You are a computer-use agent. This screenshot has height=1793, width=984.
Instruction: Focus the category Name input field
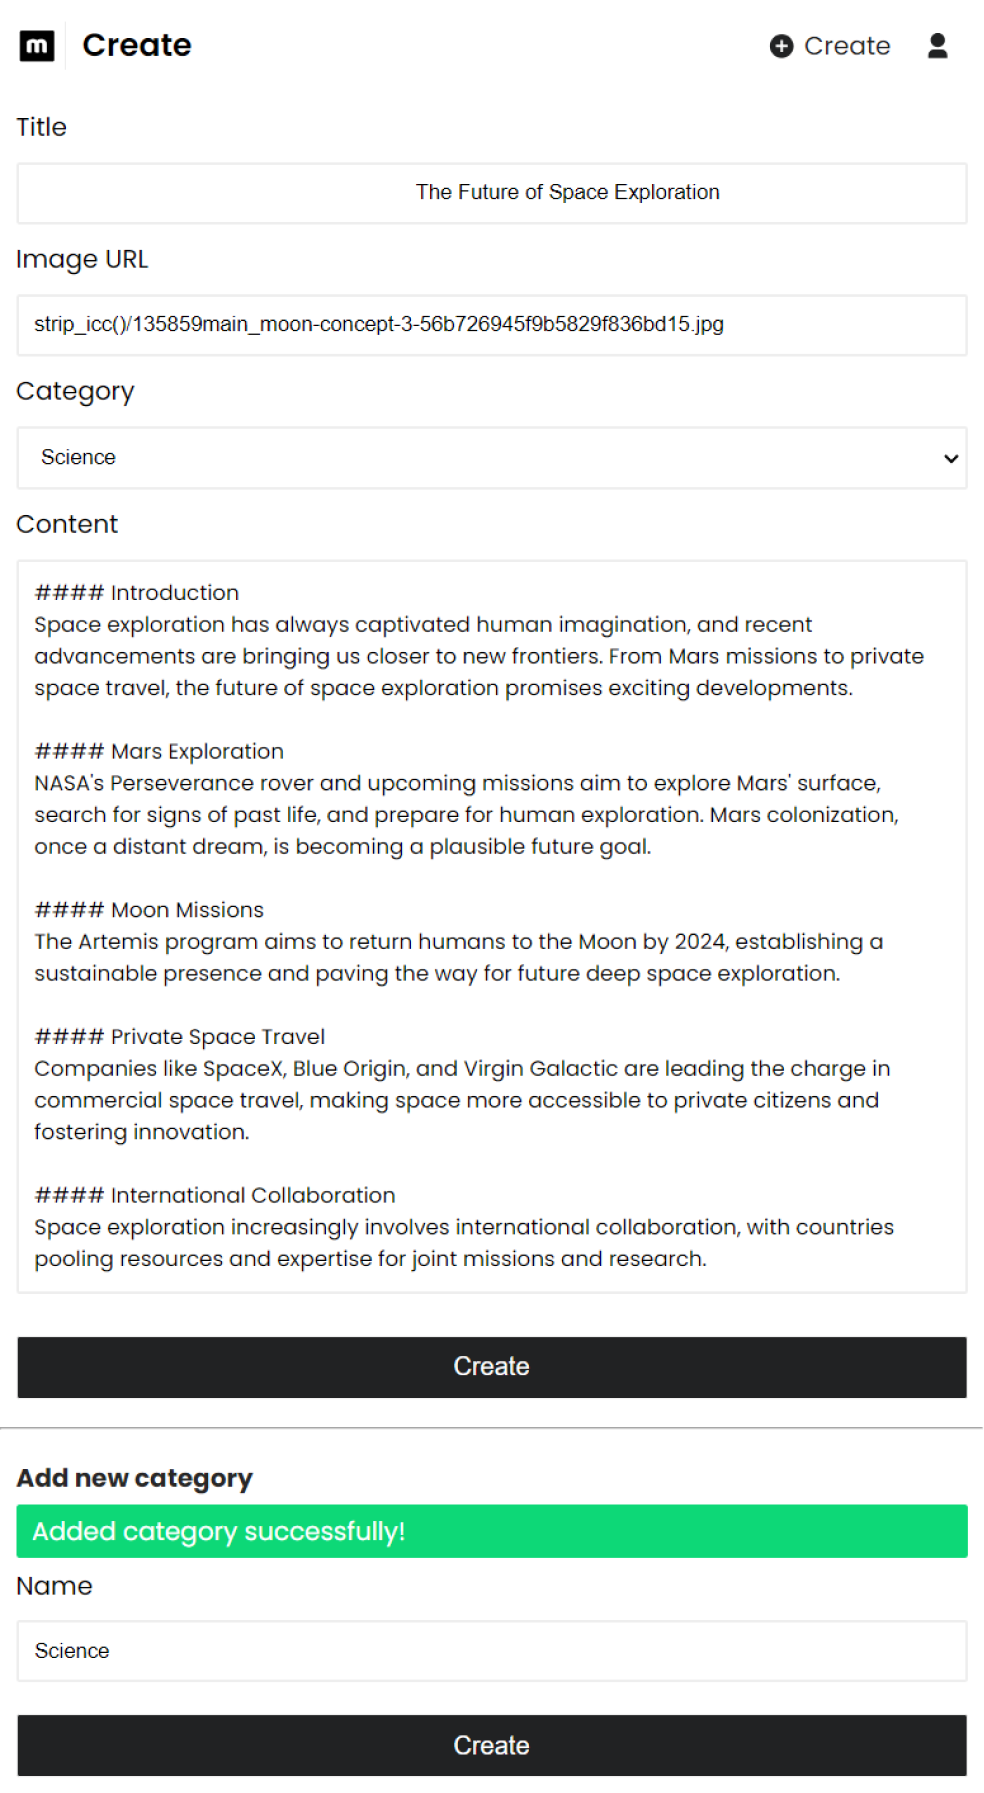[491, 1651]
